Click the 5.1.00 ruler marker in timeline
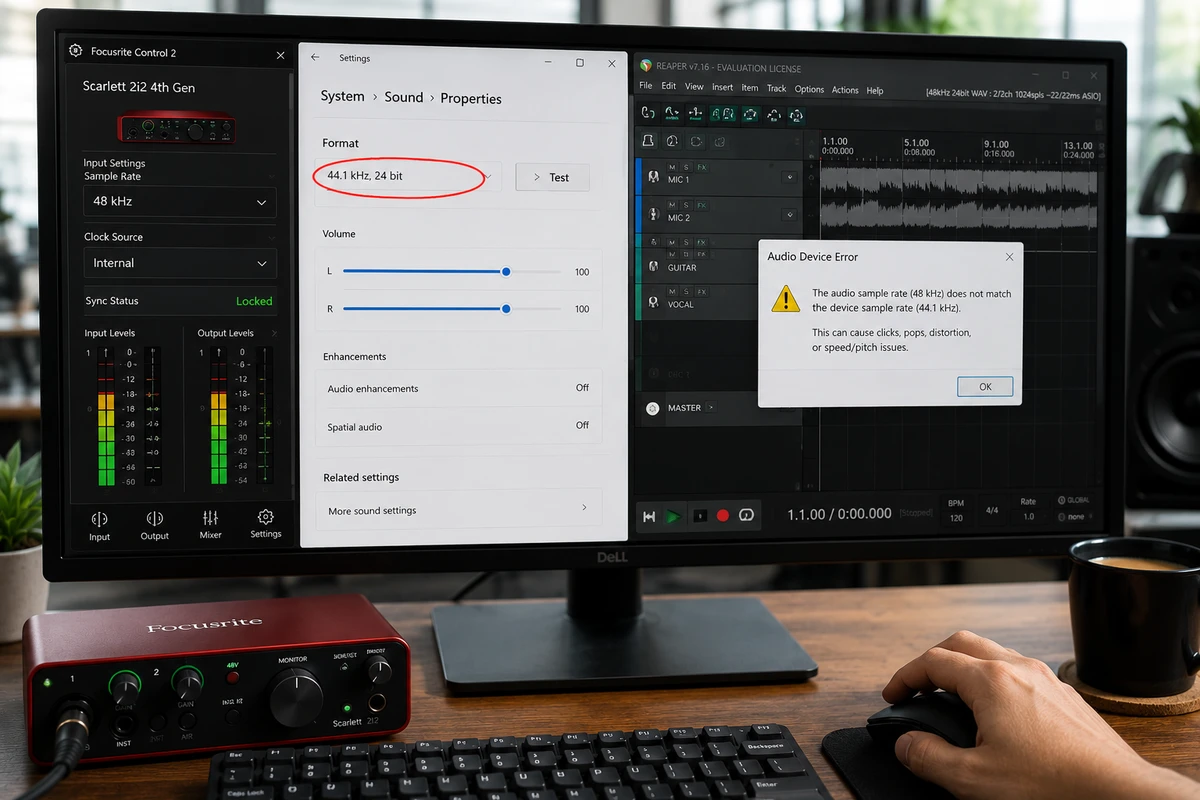This screenshot has width=1200, height=800. pyautogui.click(x=917, y=142)
